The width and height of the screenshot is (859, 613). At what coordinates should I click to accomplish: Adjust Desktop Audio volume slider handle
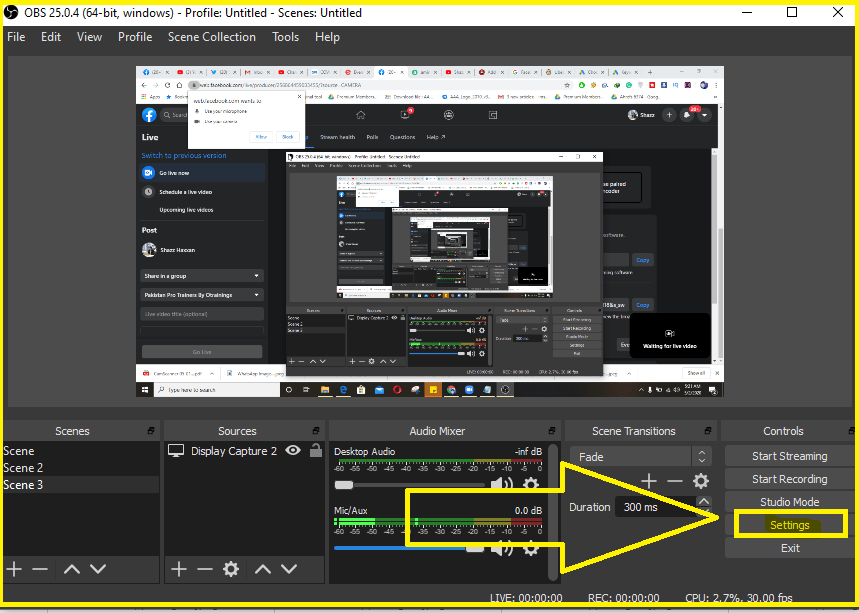click(343, 485)
